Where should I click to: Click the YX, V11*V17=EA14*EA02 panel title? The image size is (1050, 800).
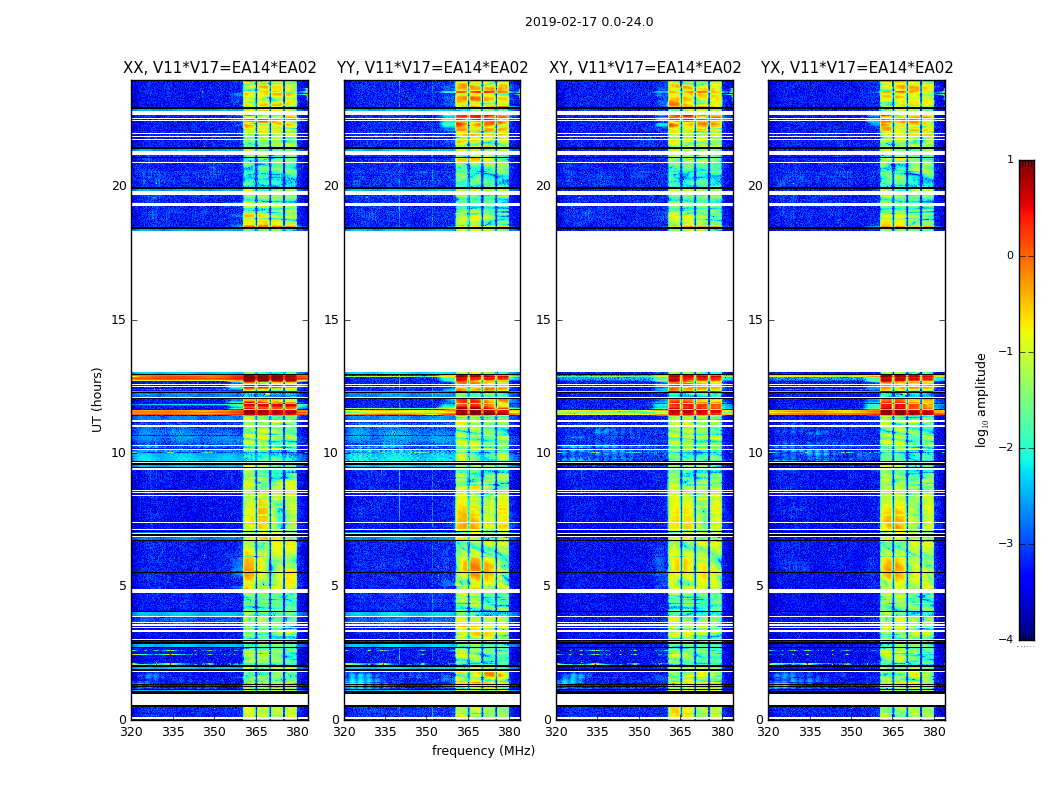pos(856,68)
